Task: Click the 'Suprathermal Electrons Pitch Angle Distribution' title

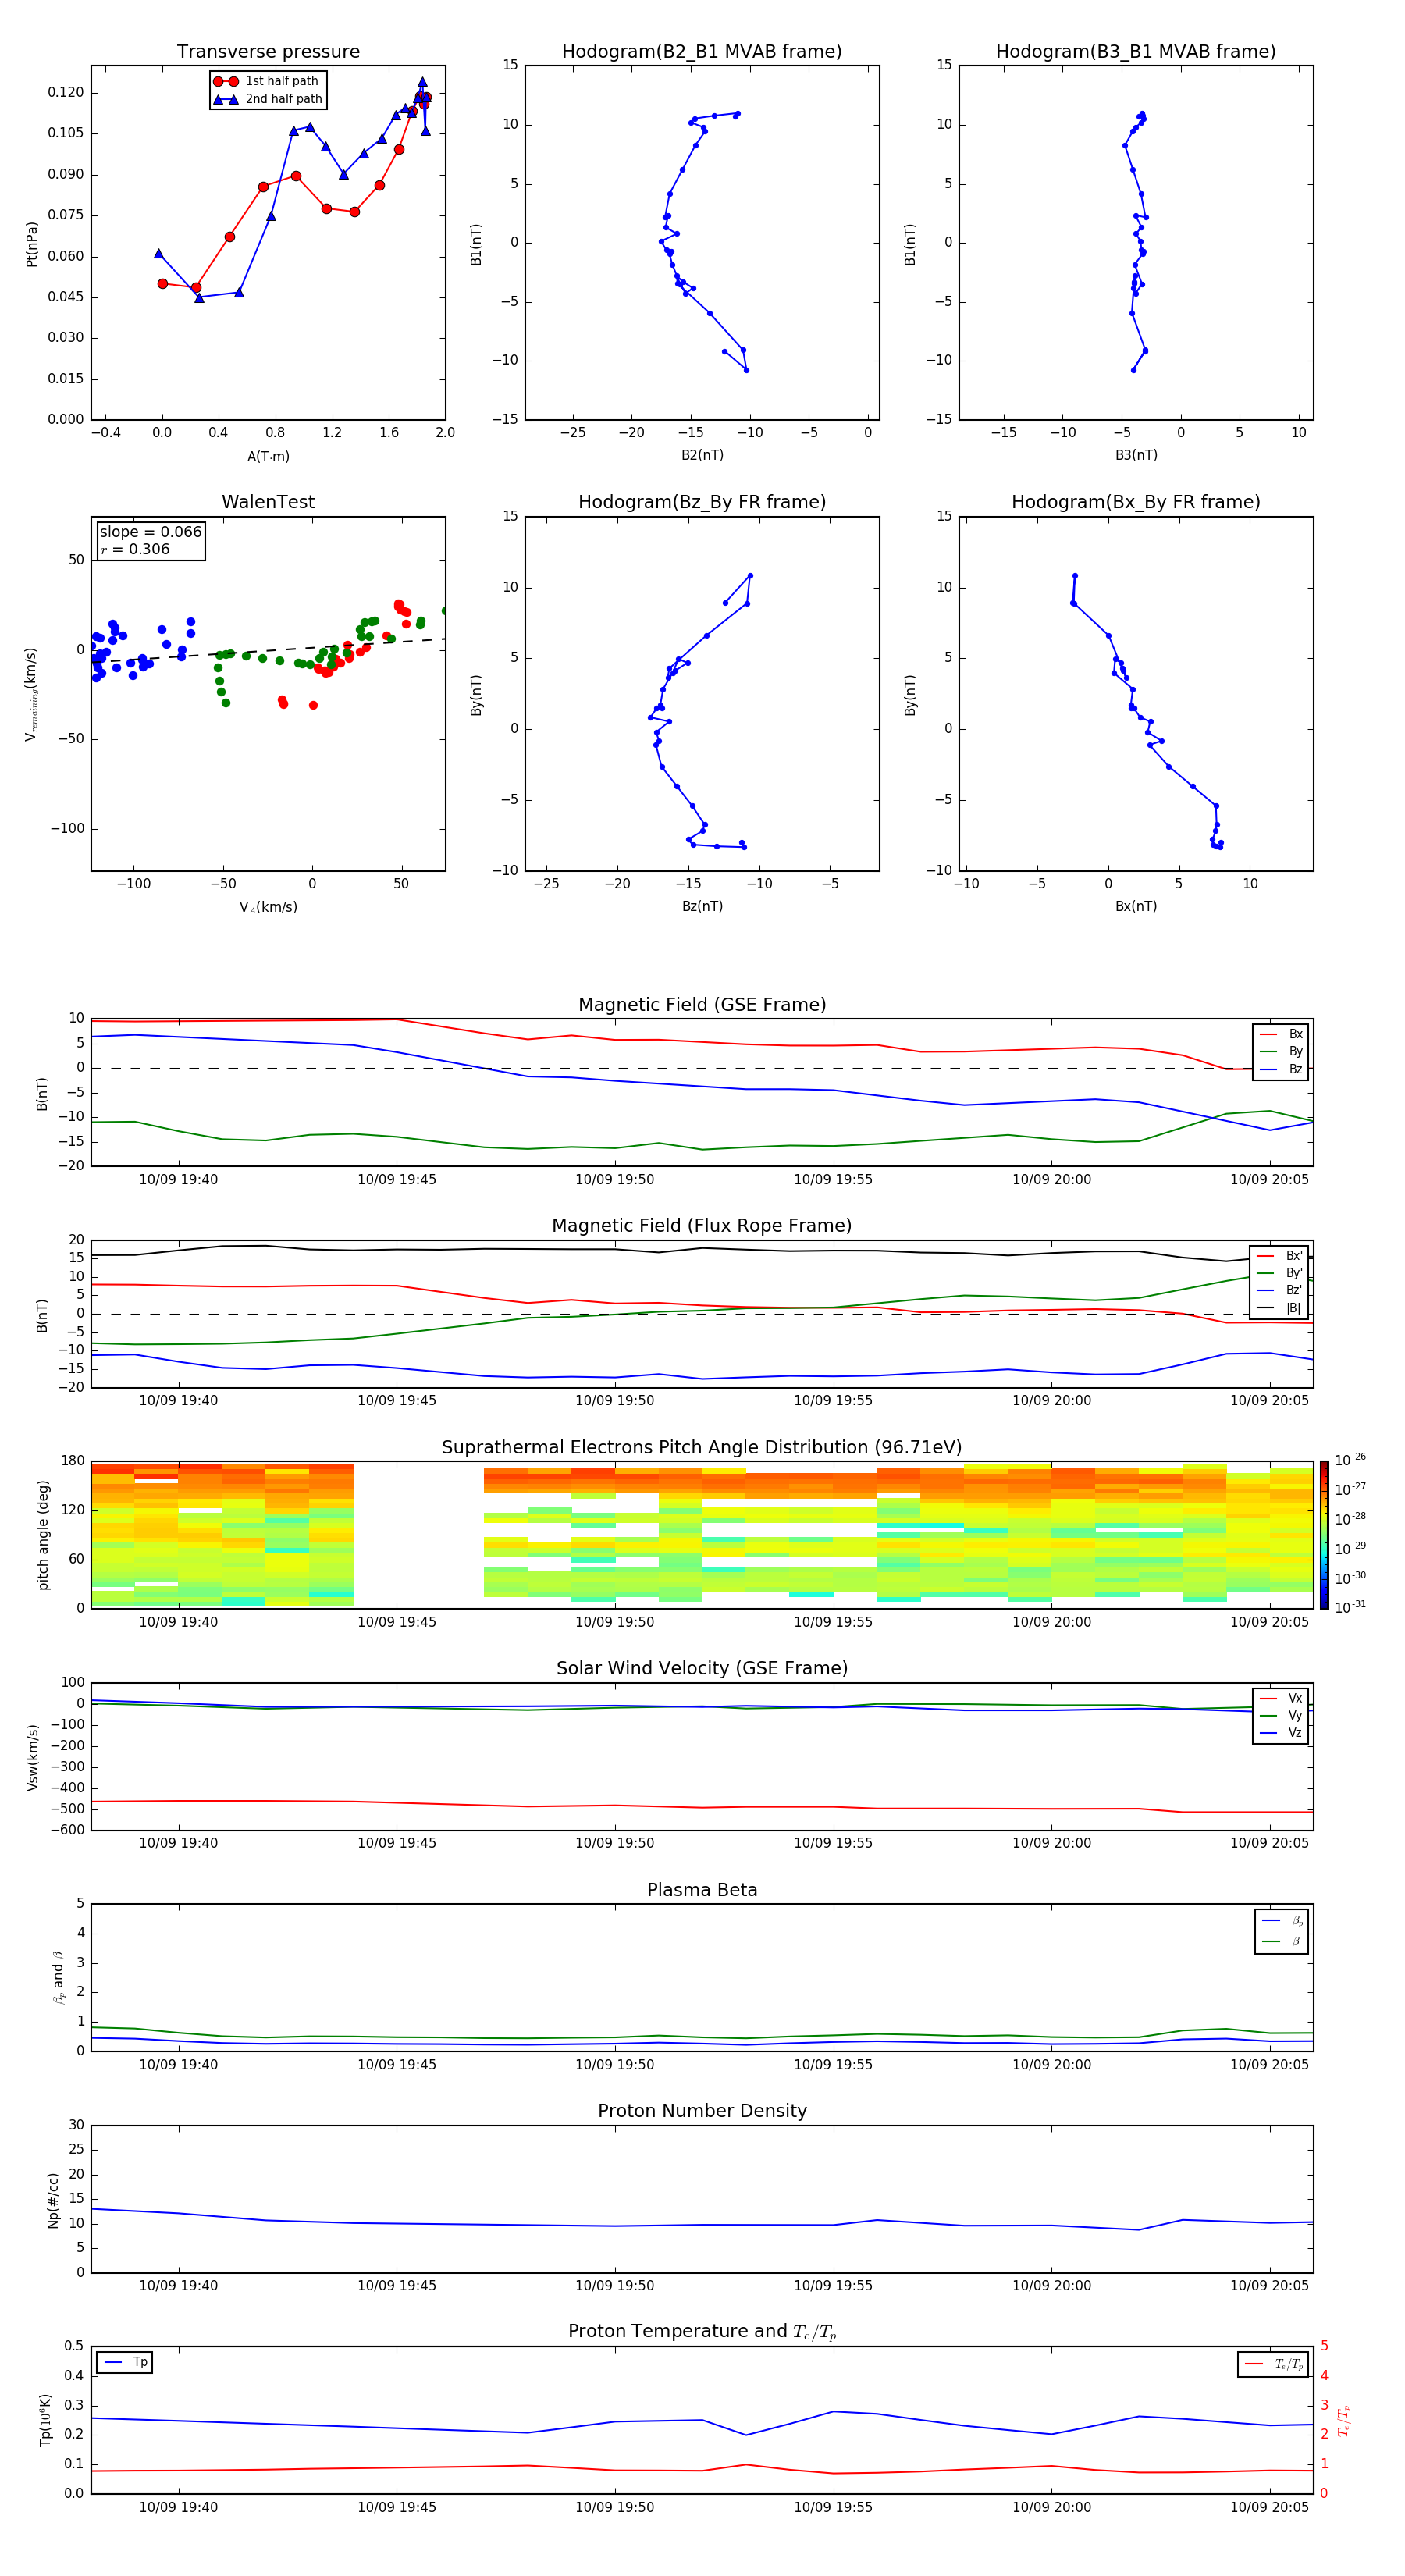Action: 702,1448
